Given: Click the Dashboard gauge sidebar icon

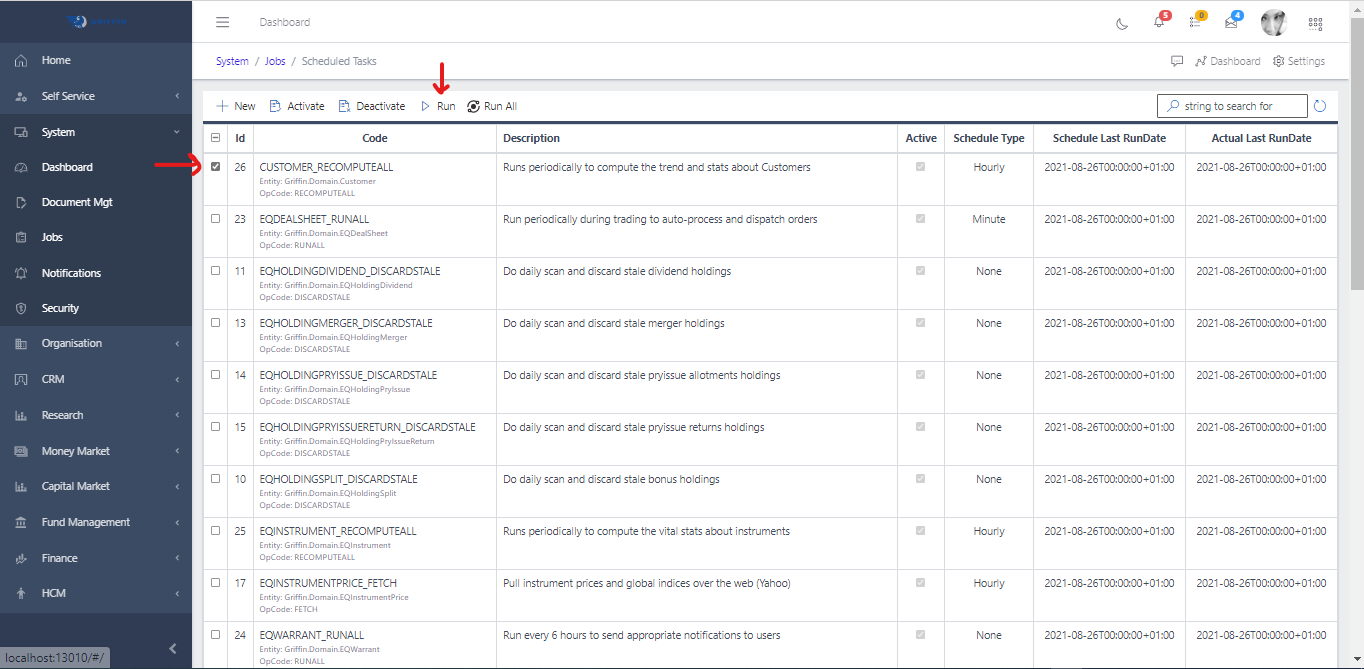Looking at the screenshot, I should coord(21,167).
